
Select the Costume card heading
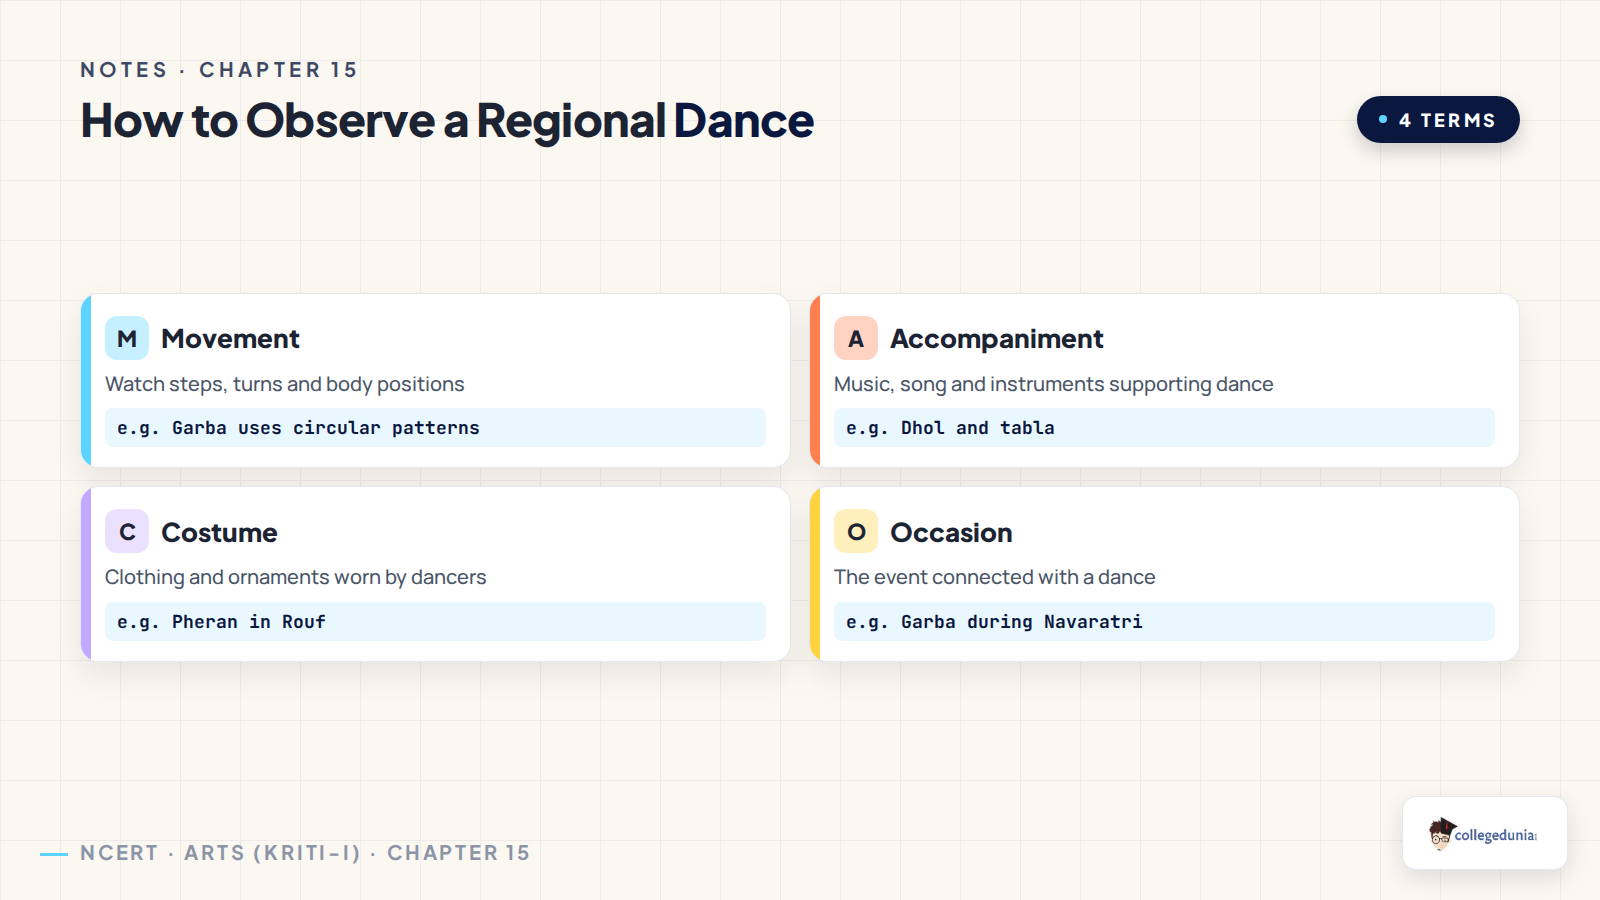219,533
